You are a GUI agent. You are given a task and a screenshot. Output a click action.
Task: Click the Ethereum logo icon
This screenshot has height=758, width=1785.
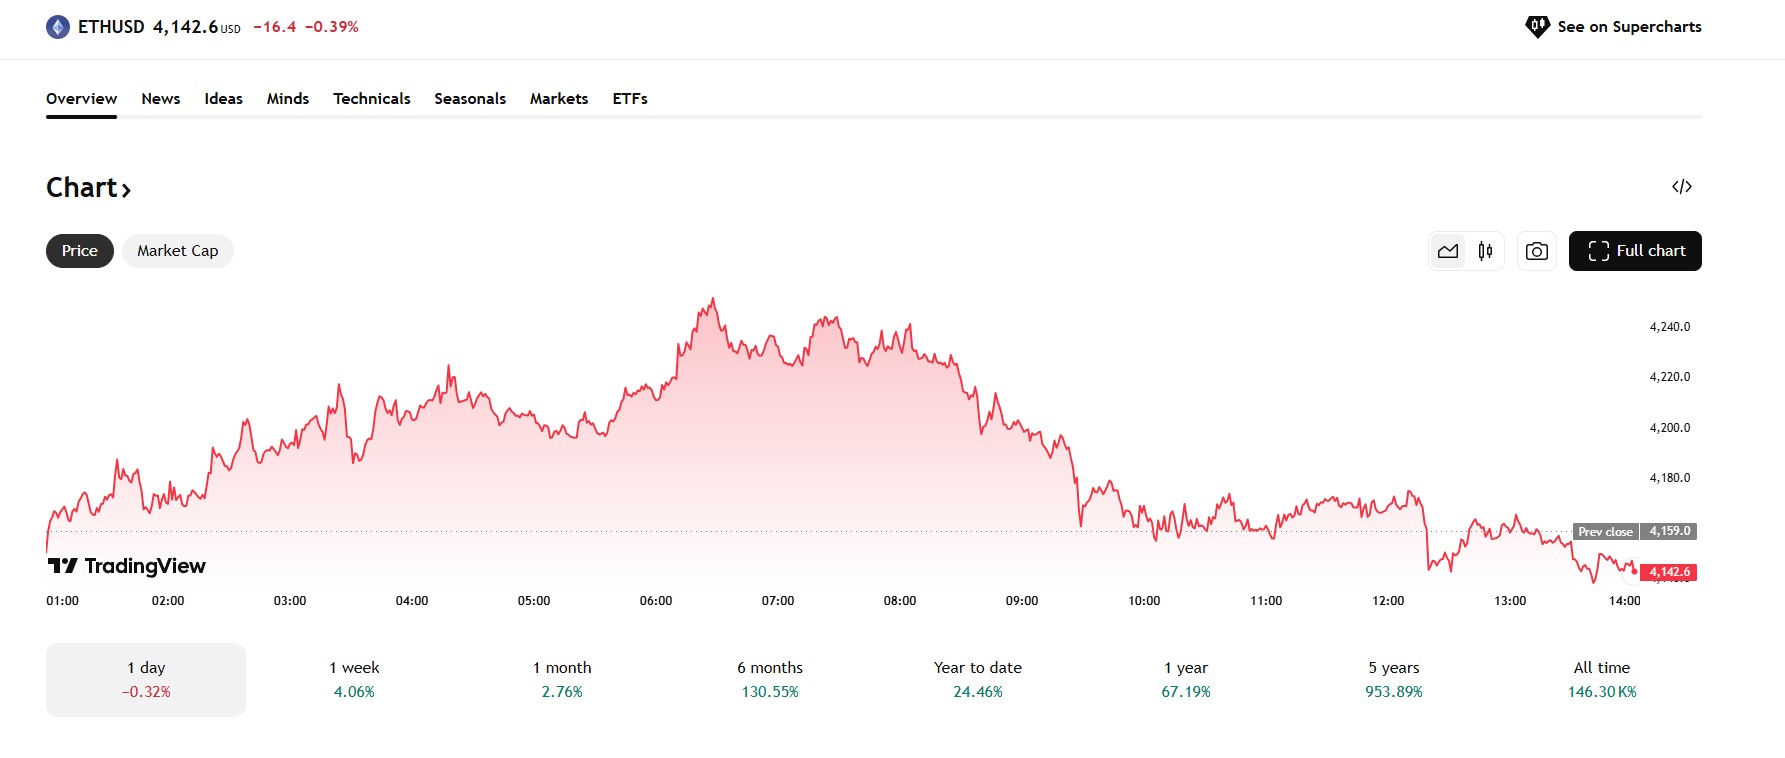(x=58, y=27)
